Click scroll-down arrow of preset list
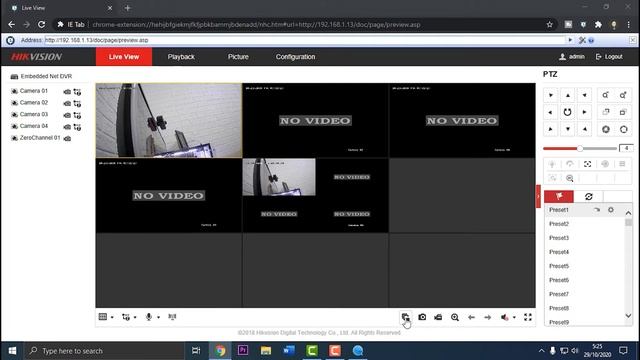This screenshot has width=640, height=360. (x=628, y=316)
